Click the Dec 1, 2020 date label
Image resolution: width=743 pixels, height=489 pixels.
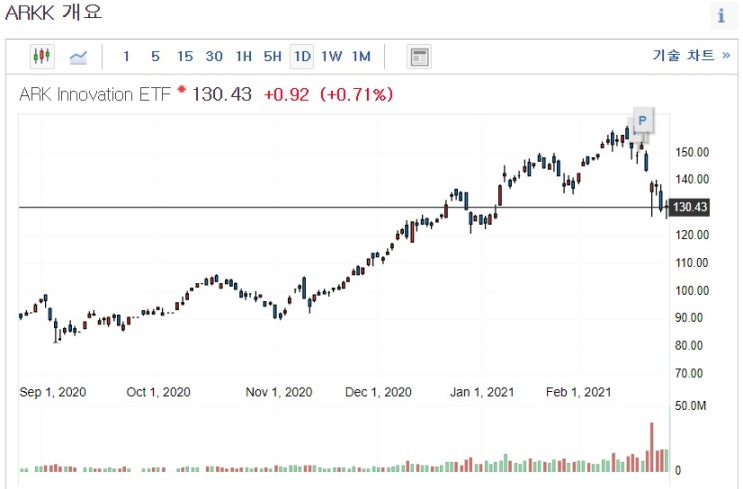[x=378, y=392]
